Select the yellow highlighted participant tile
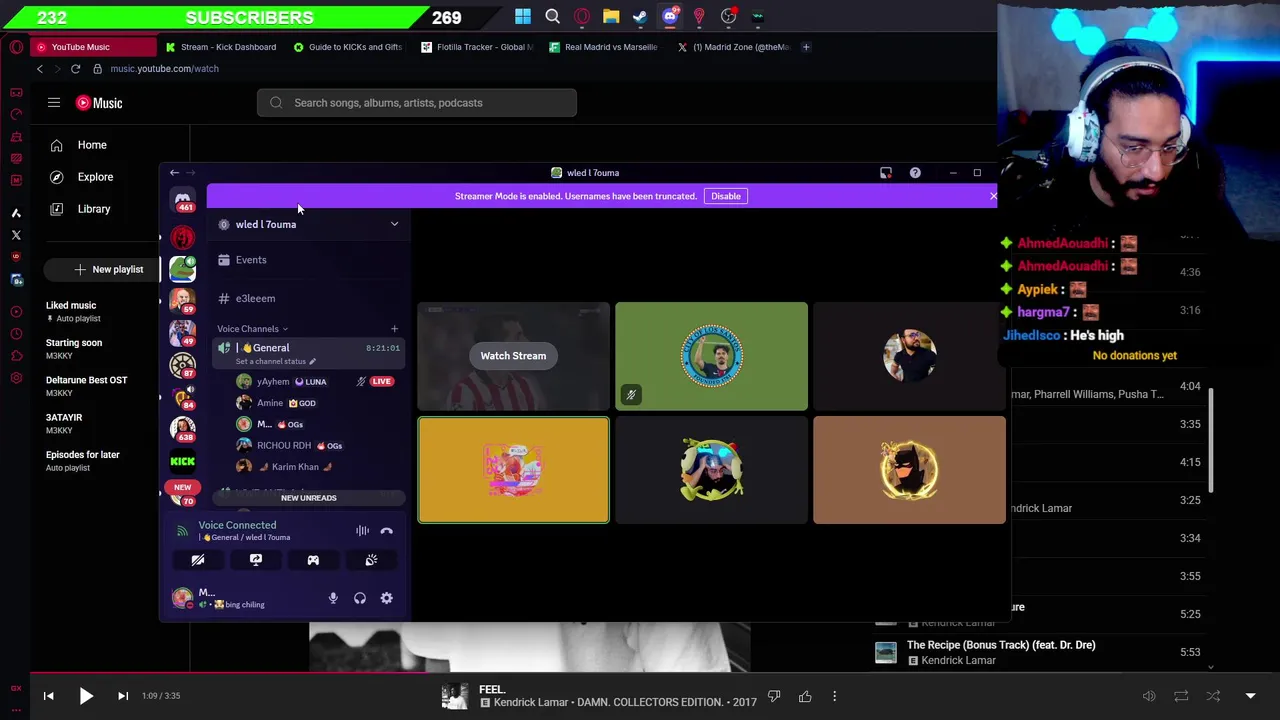The height and width of the screenshot is (720, 1280). tap(513, 470)
